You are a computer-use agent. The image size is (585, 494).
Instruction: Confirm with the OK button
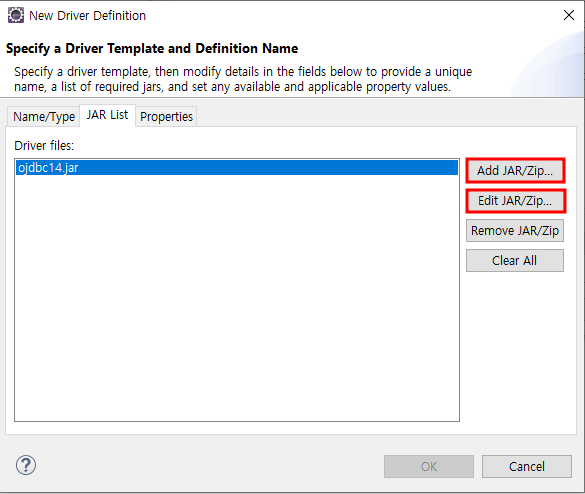(x=429, y=466)
